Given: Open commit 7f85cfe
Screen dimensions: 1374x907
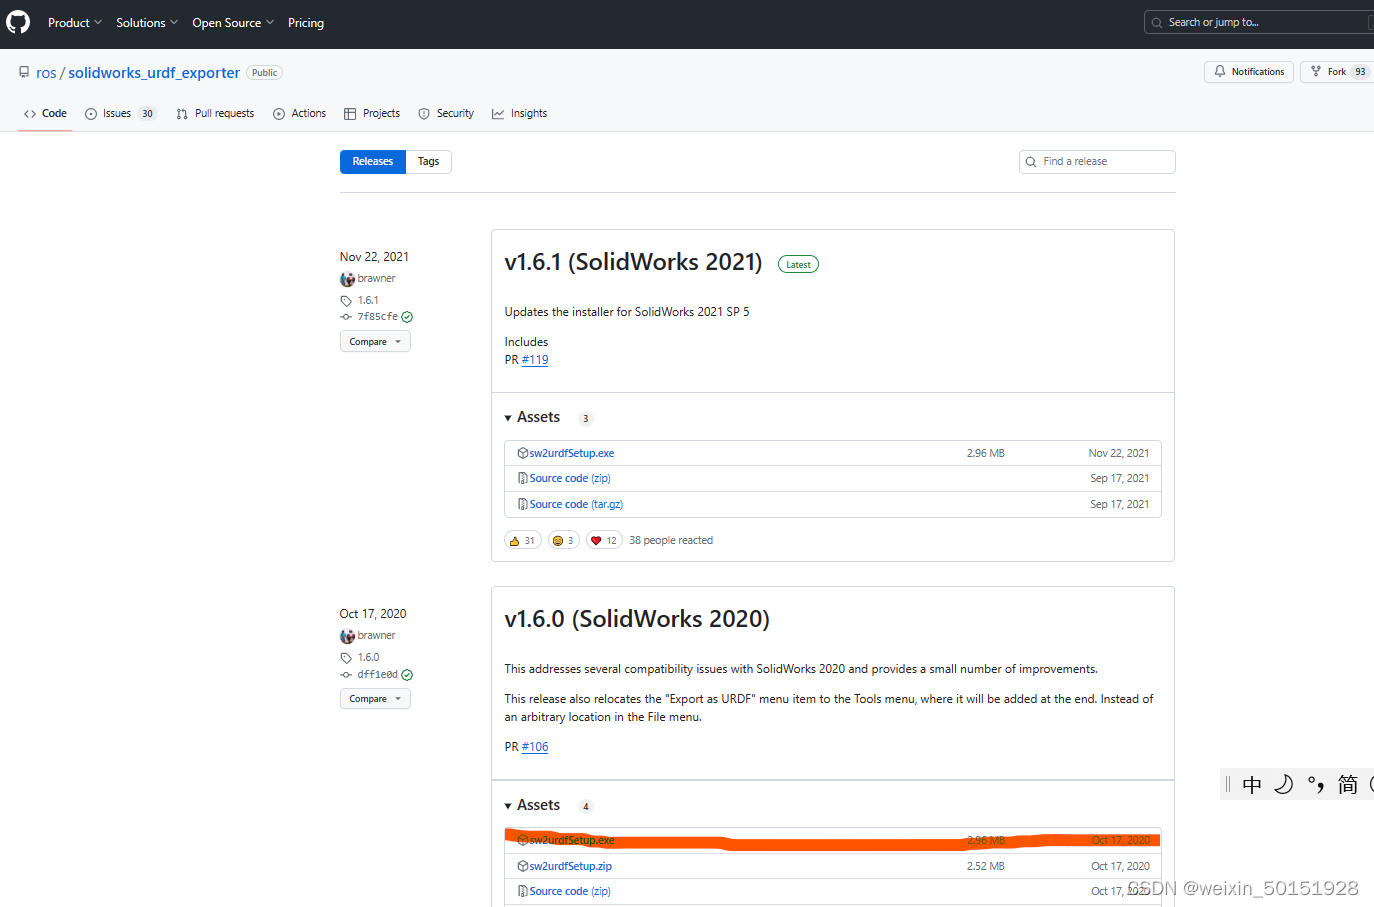Looking at the screenshot, I should (377, 317).
